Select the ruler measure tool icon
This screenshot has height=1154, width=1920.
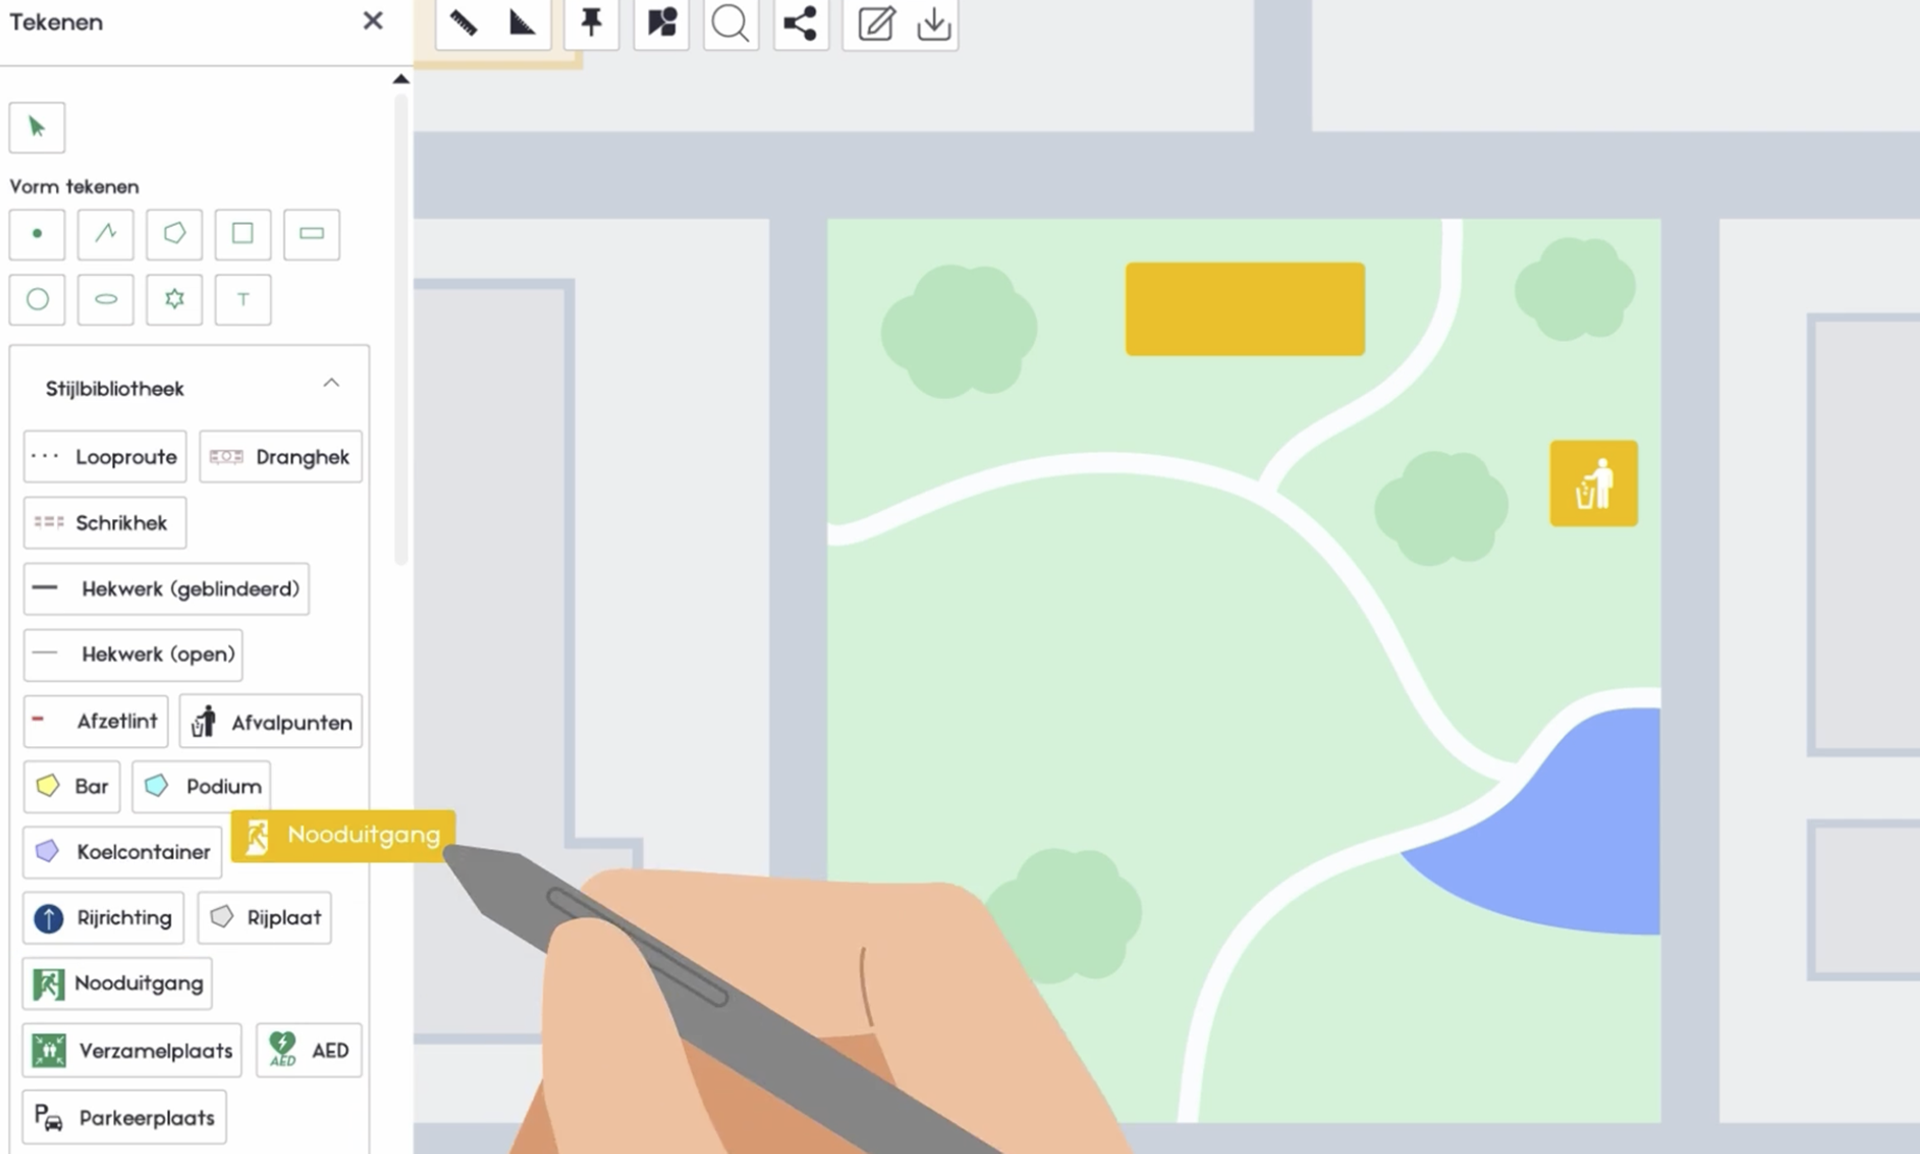pos(463,22)
